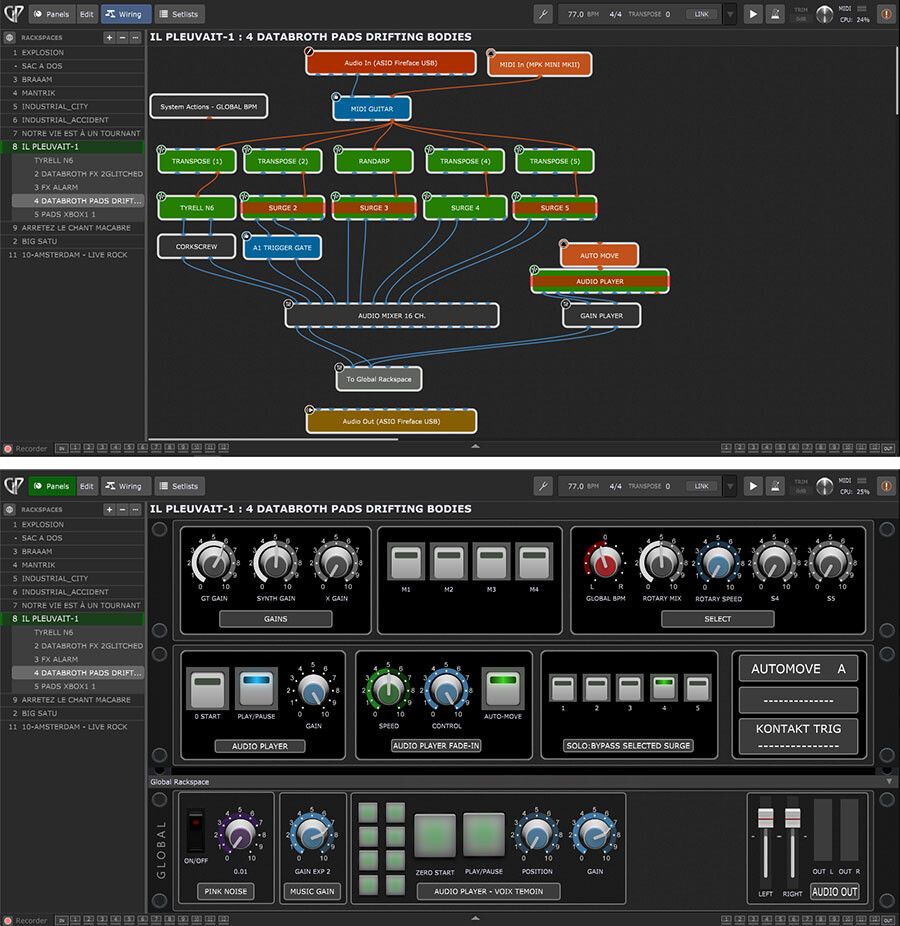The height and width of the screenshot is (926, 900).
Task: Switch to Panels tab in the Wiring window
Action: (x=51, y=14)
